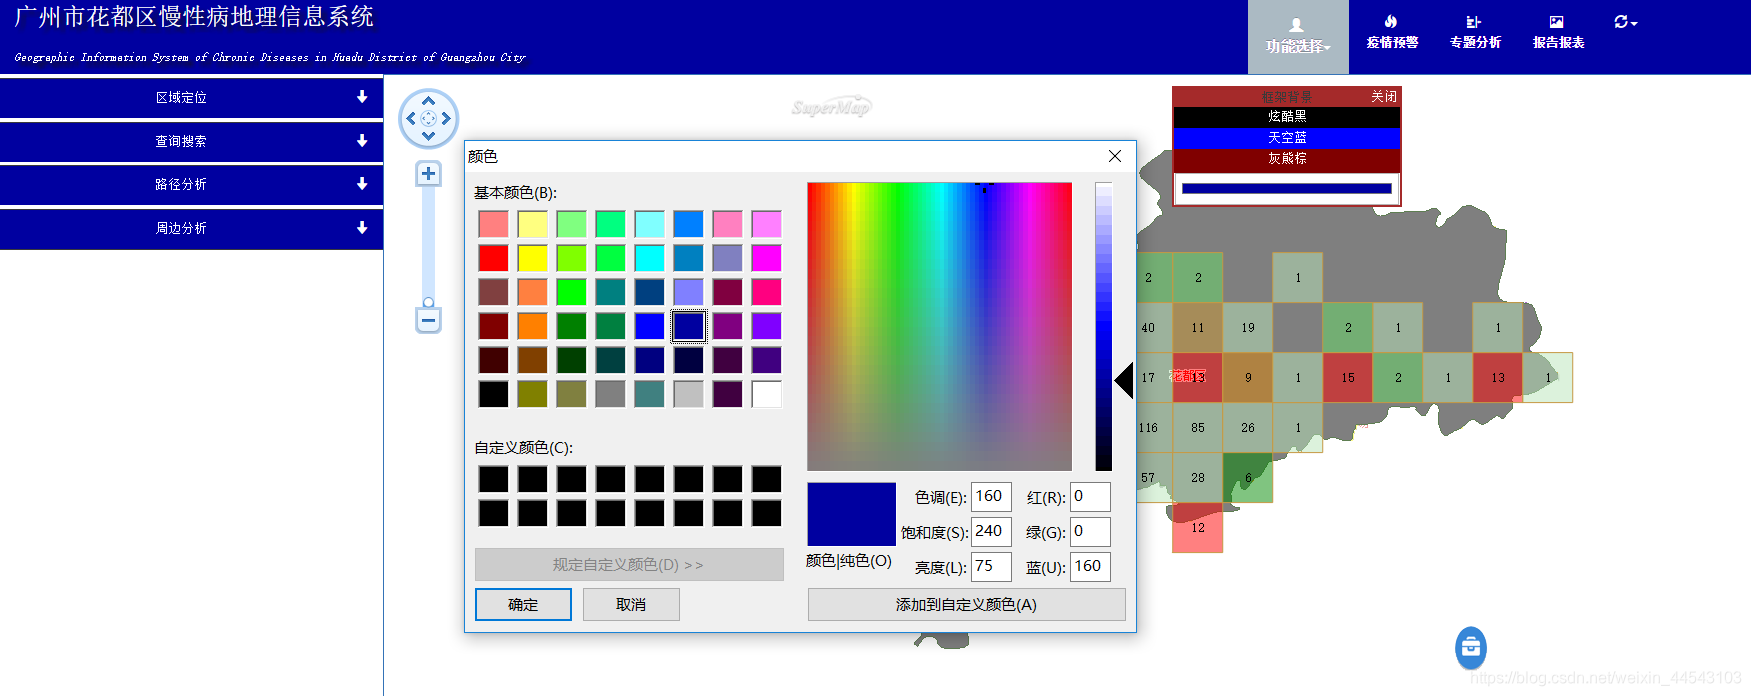This screenshot has width=1751, height=696.
Task: Click in the hue/saturation spectrum area
Action: tap(939, 326)
